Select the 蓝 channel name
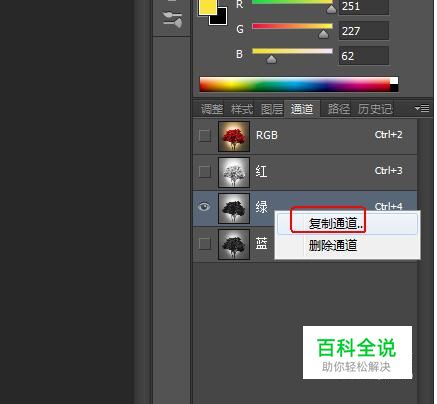Screen dimensions: 437x404 pyautogui.click(x=261, y=243)
